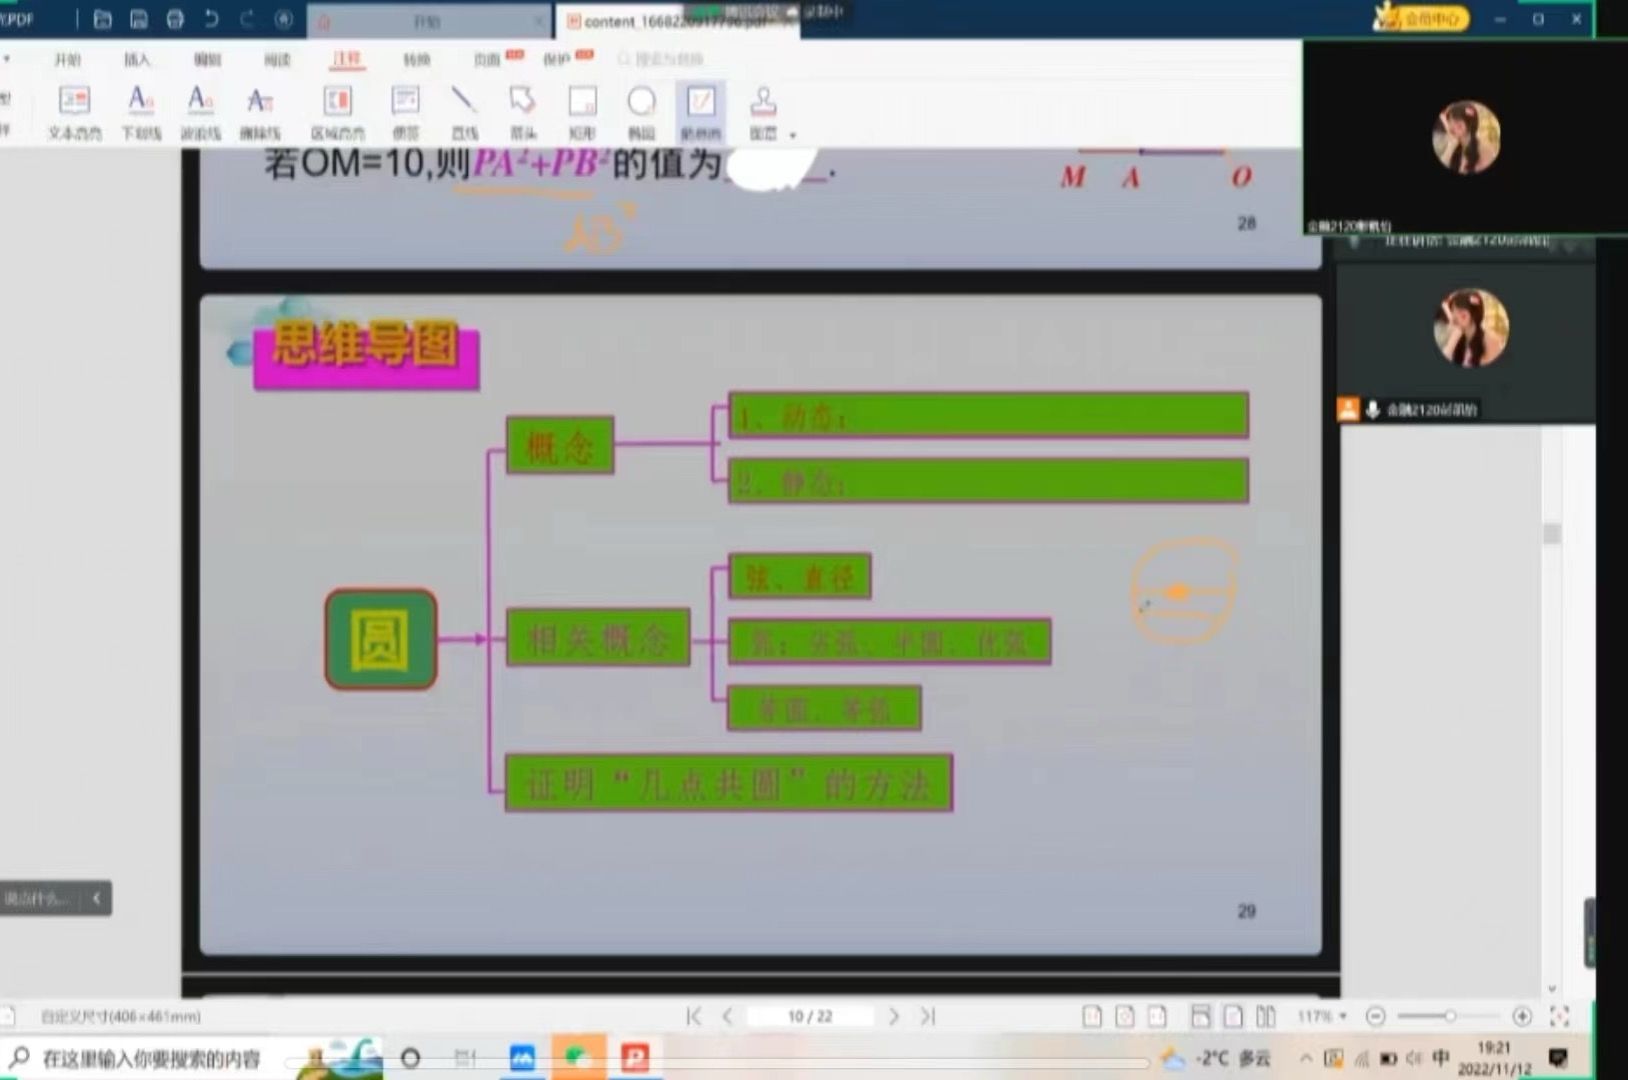Select the arrow (箭头) annotation tool

pos(523,111)
